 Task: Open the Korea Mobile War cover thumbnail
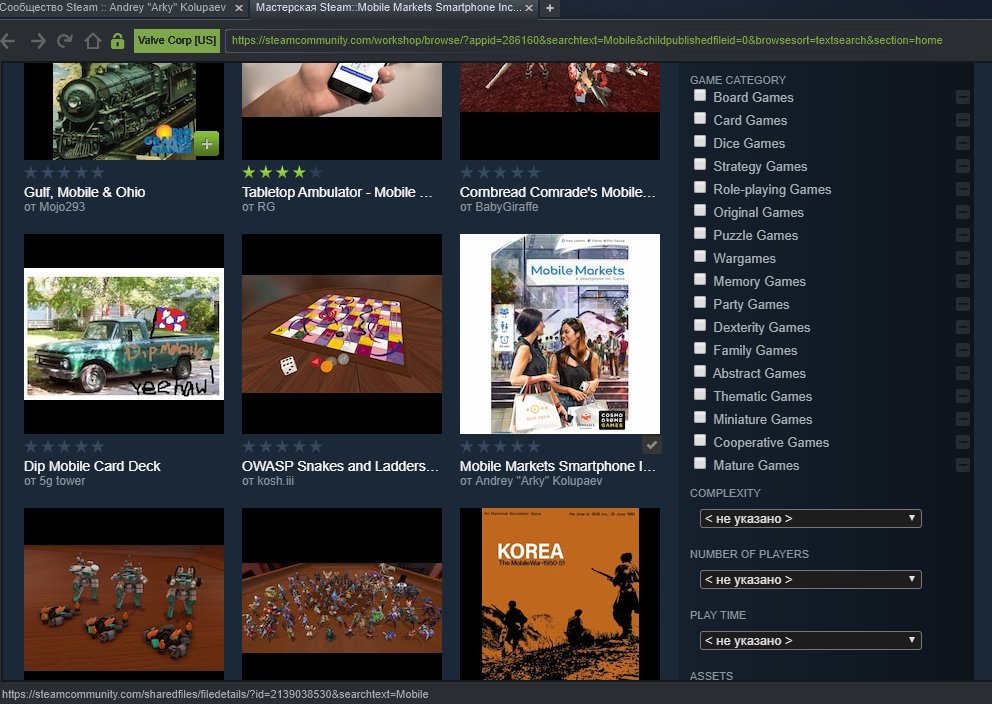coord(560,594)
